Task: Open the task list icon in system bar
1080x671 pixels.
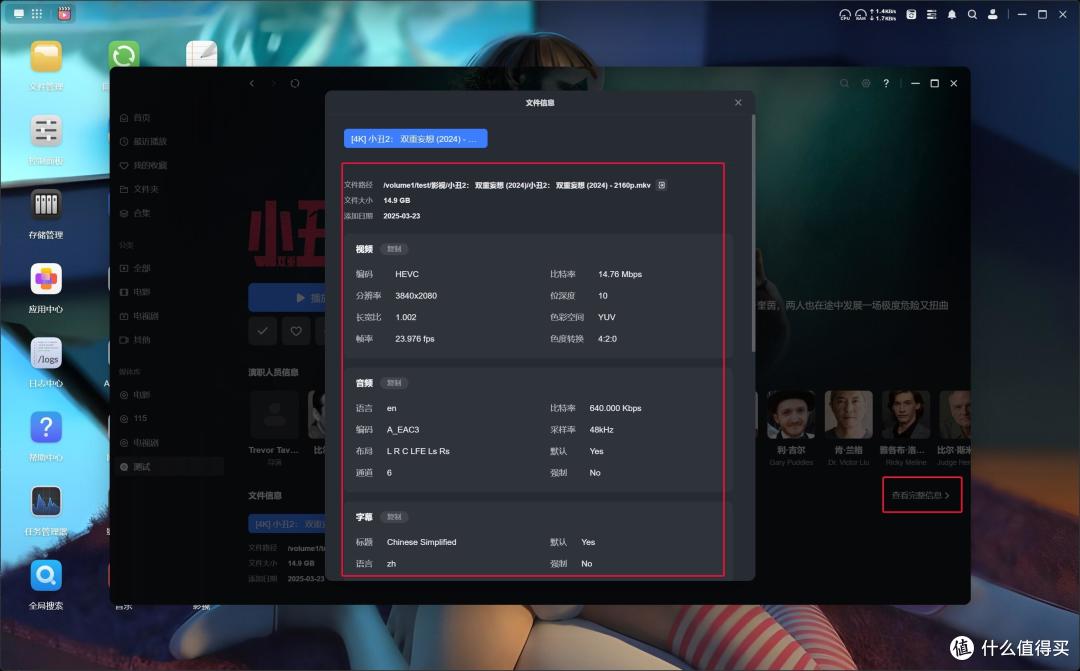Action: click(931, 14)
